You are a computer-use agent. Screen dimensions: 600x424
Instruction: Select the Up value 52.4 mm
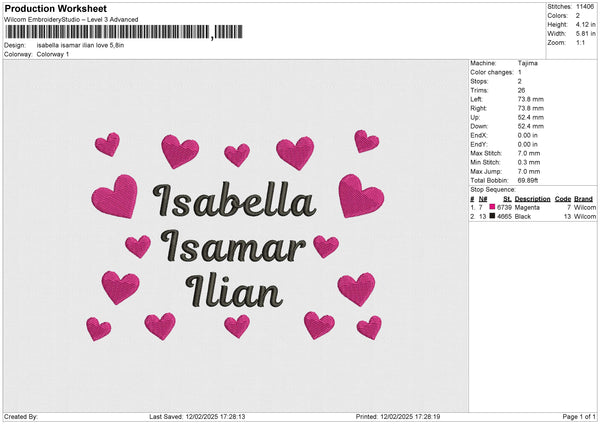coord(531,117)
